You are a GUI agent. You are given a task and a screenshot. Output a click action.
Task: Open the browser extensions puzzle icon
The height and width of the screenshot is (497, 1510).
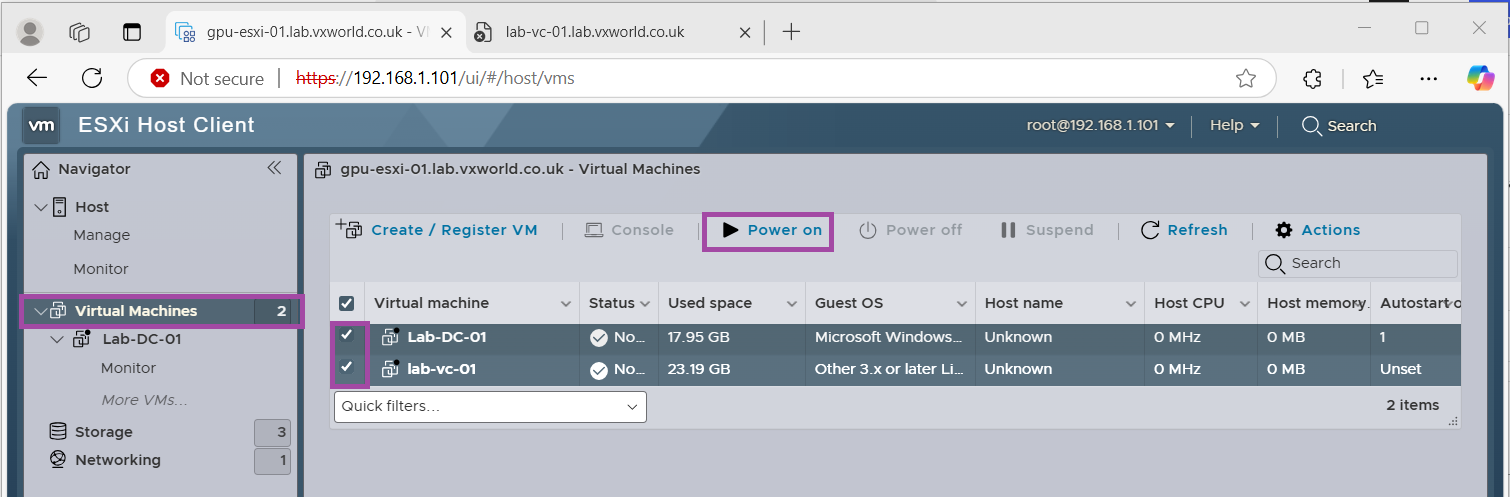(x=1314, y=78)
